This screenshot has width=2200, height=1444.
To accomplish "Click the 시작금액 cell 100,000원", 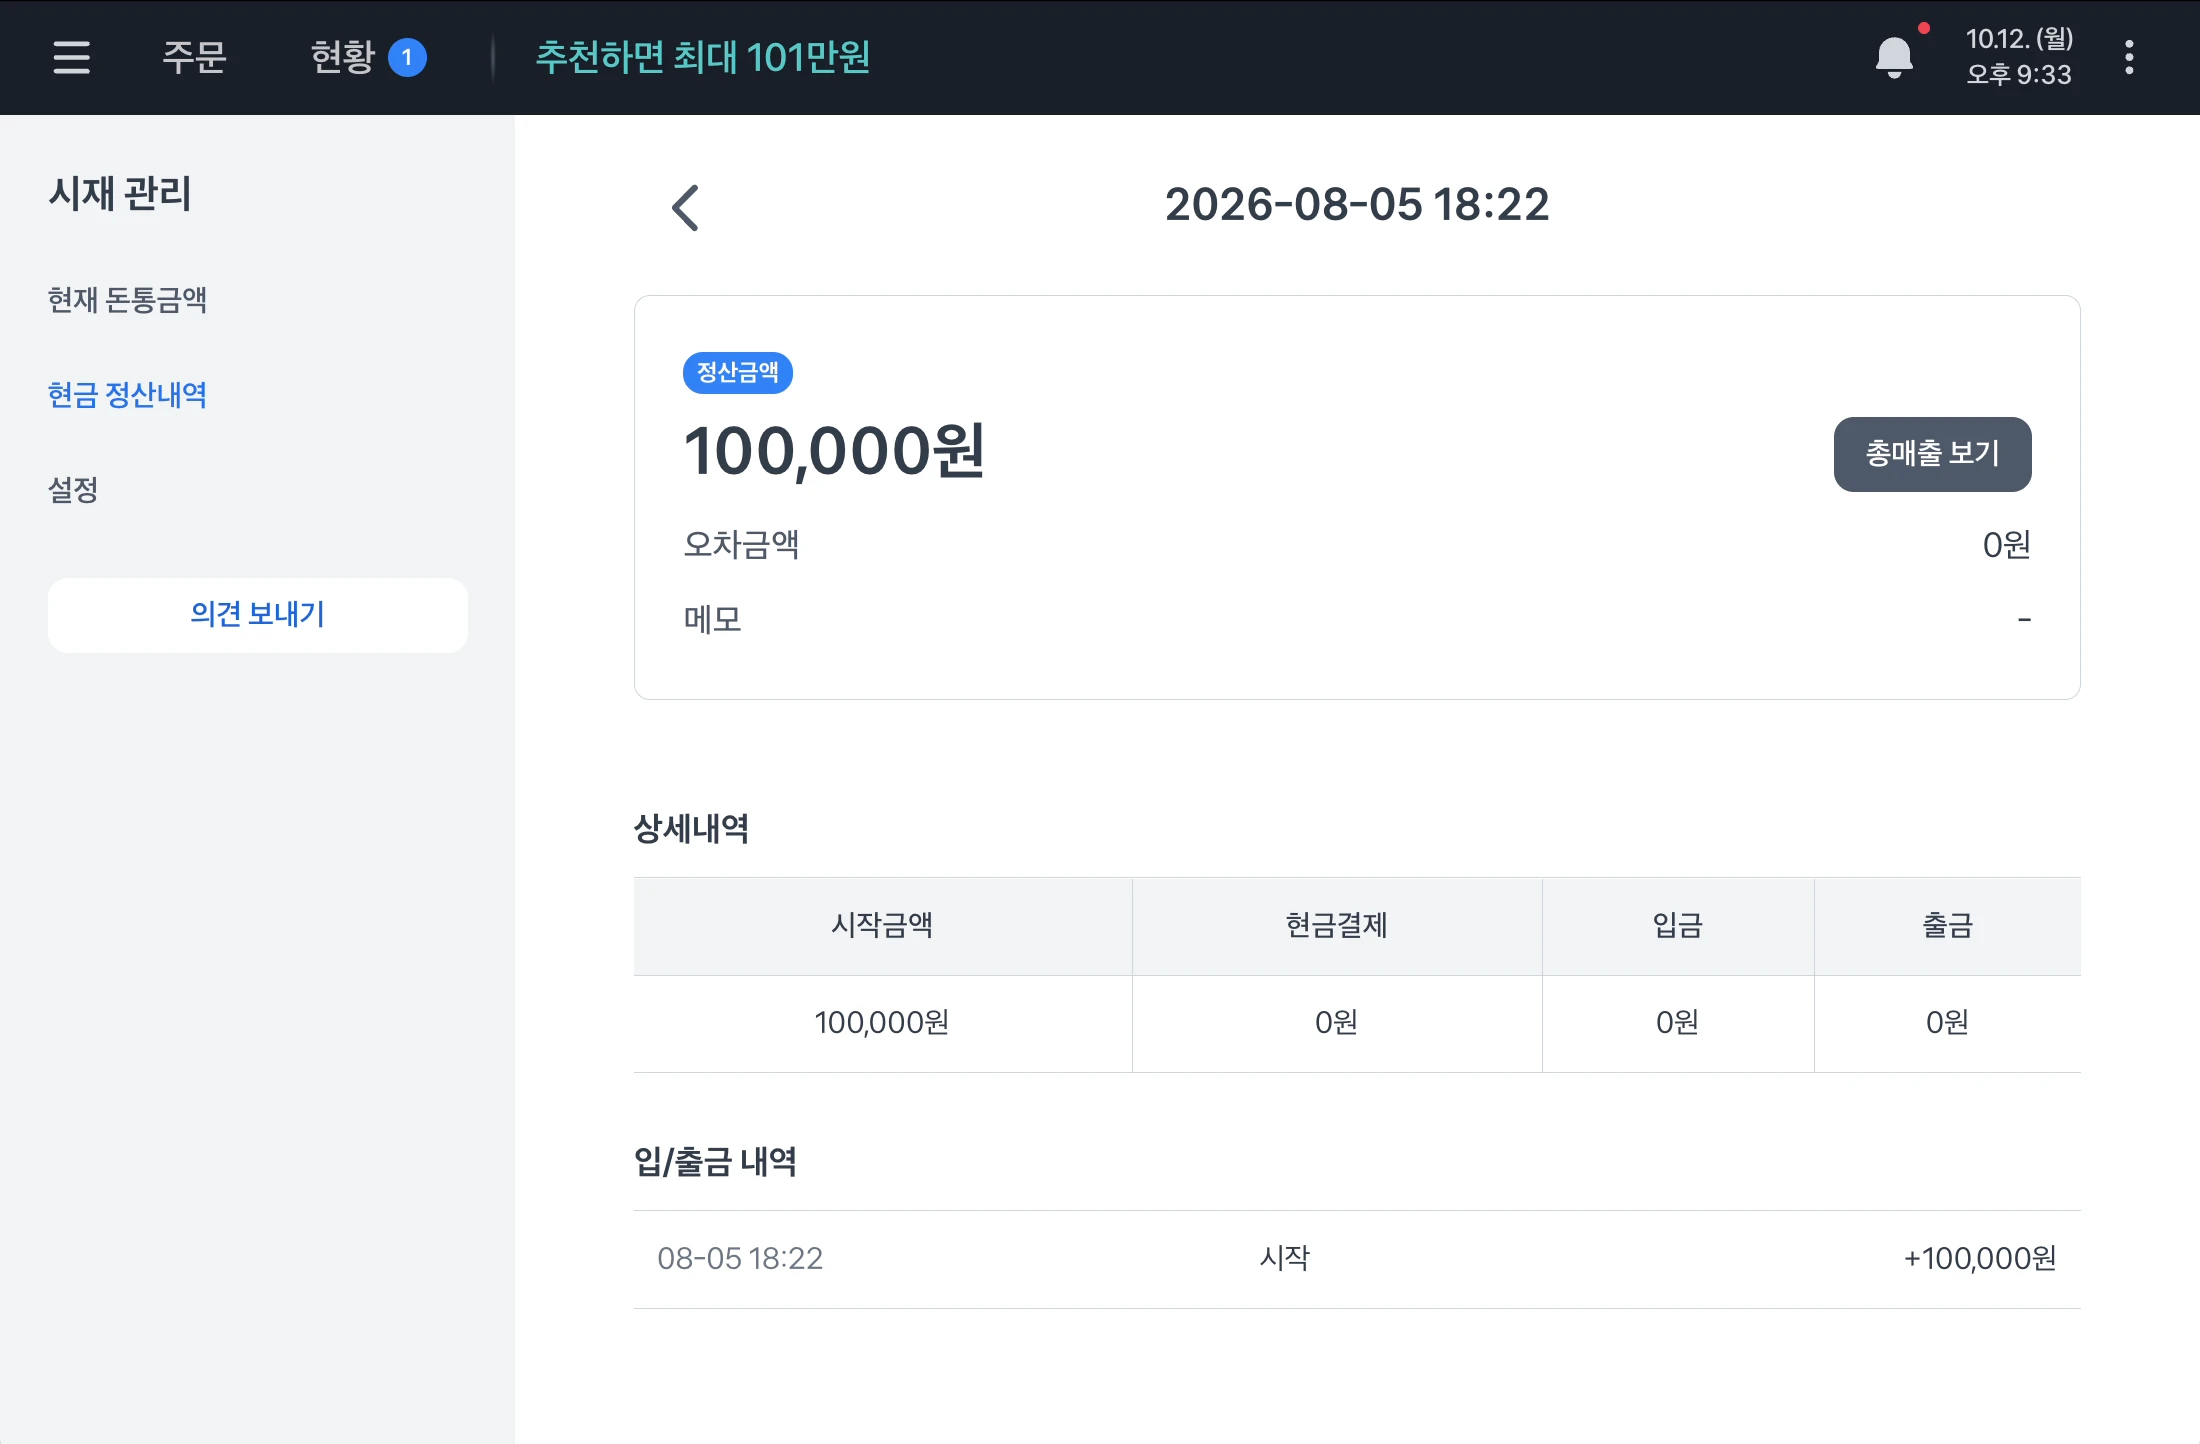I will coord(882,1023).
